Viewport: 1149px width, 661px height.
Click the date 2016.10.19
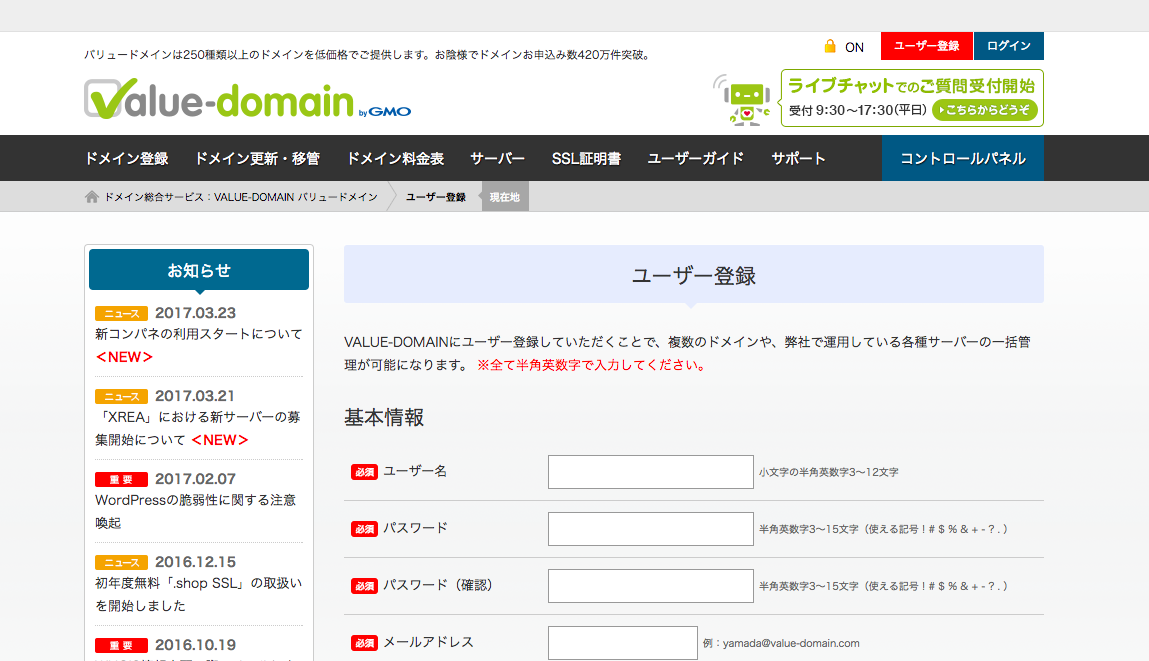click(196, 645)
